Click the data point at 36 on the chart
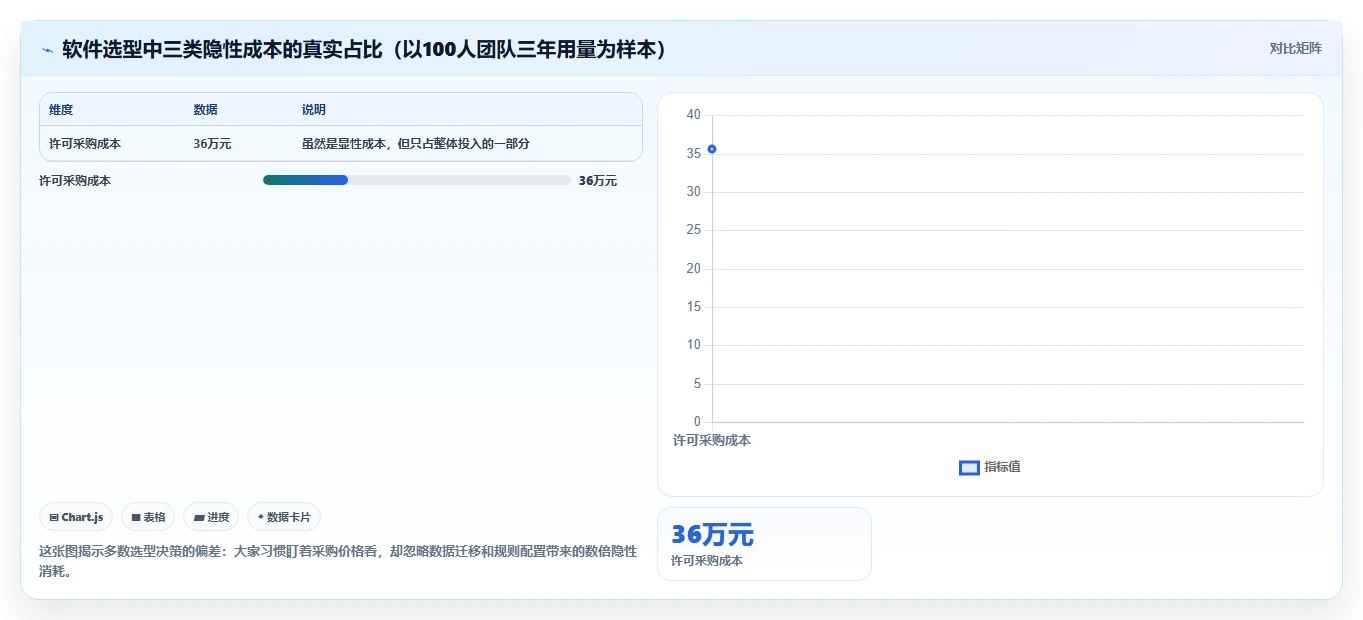 click(712, 149)
